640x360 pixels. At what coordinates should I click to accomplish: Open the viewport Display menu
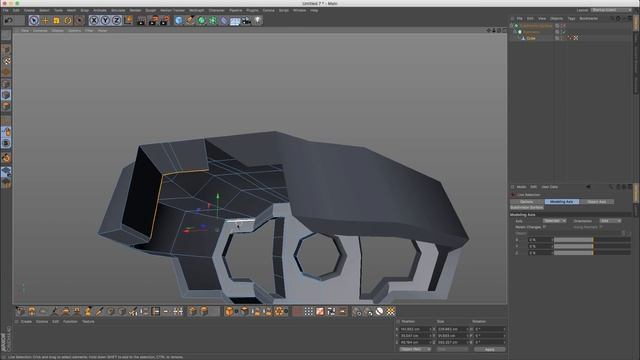coord(58,31)
